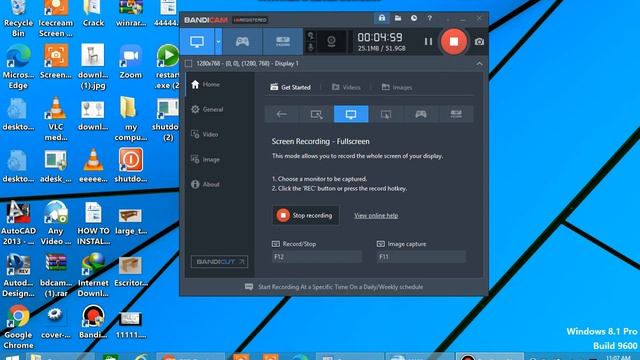This screenshot has width=640, height=360.
Task: Select the Escritor desk image file
Action: [131, 270]
